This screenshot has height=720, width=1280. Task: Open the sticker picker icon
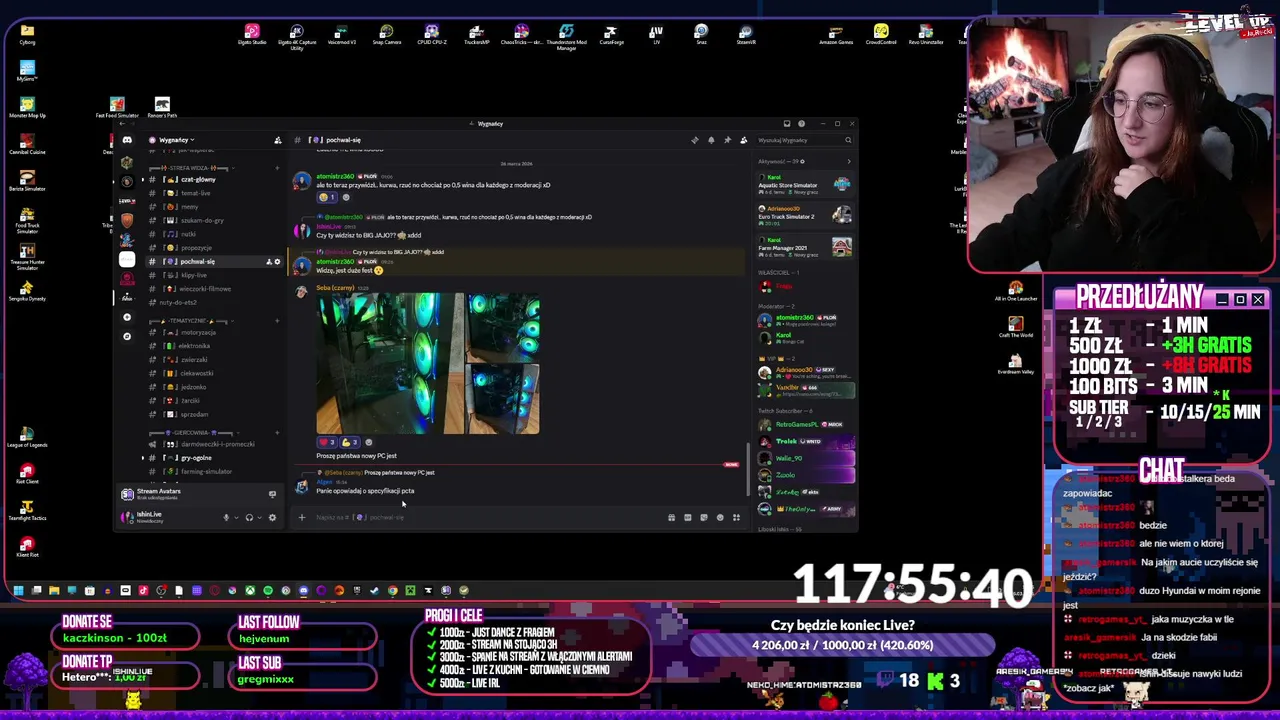click(704, 518)
